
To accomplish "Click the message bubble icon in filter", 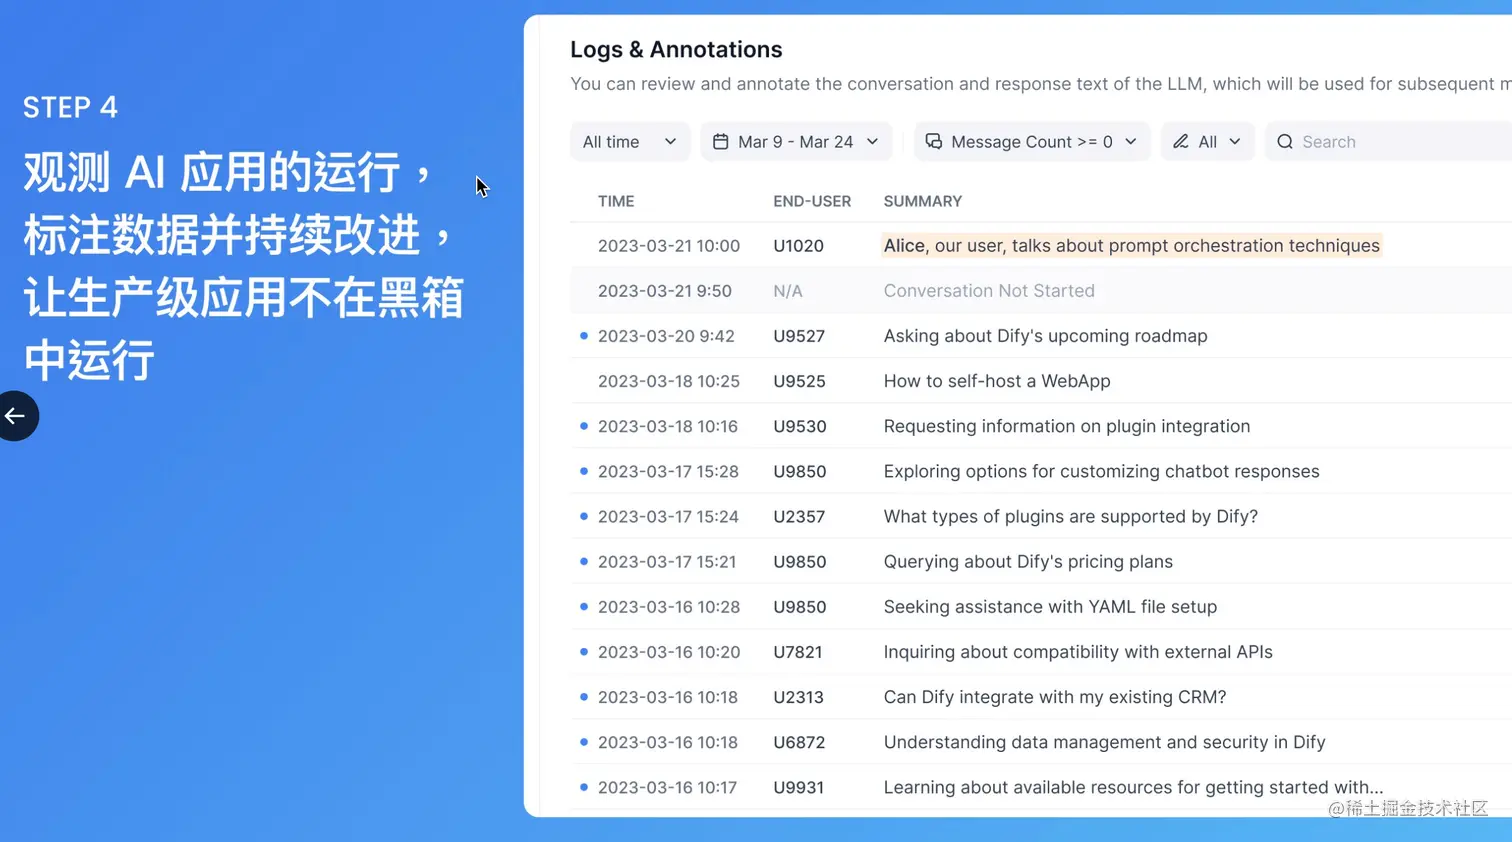I will point(933,142).
